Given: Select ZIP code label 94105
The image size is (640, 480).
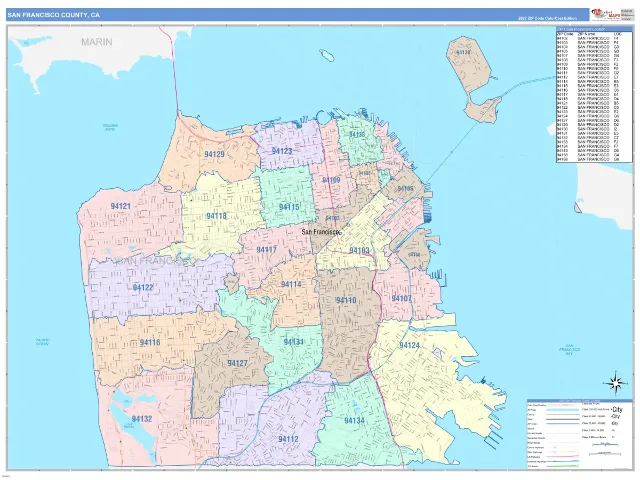Looking at the screenshot, I should (x=405, y=189).
